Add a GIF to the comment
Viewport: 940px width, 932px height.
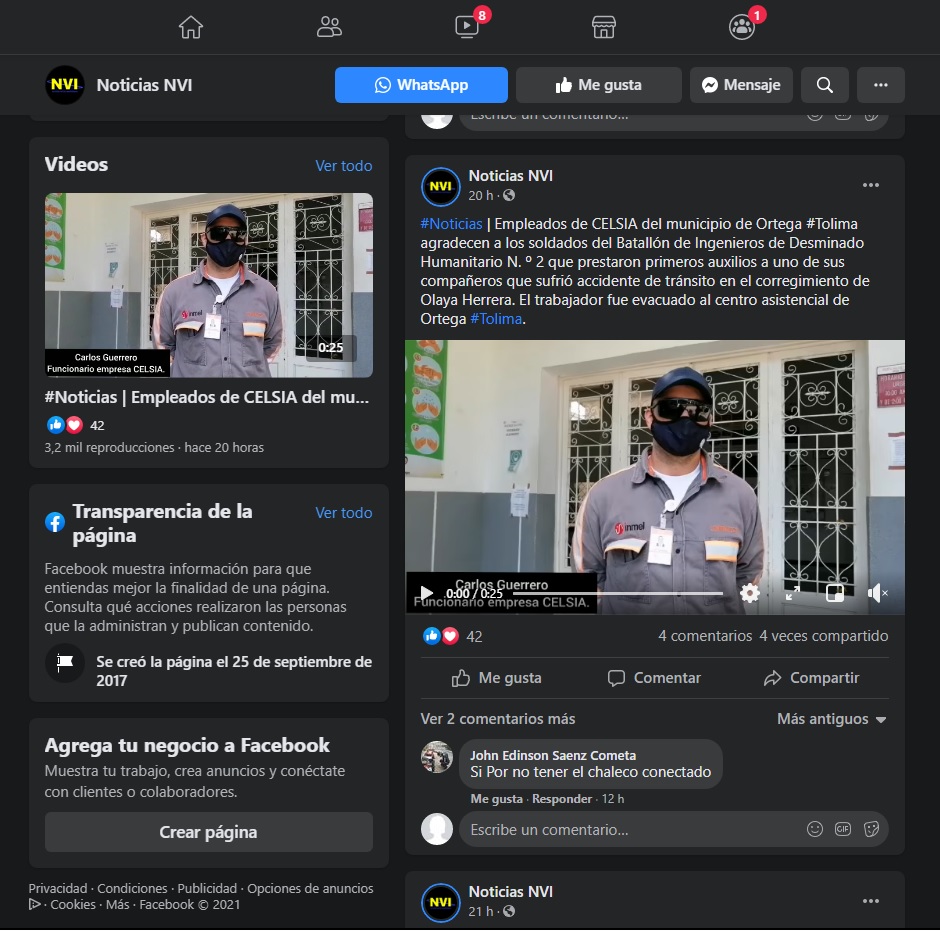[842, 829]
